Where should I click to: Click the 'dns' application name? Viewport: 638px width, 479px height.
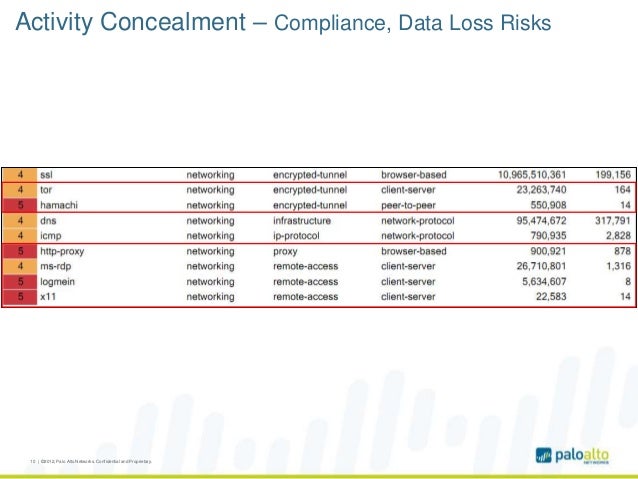pyautogui.click(x=48, y=221)
